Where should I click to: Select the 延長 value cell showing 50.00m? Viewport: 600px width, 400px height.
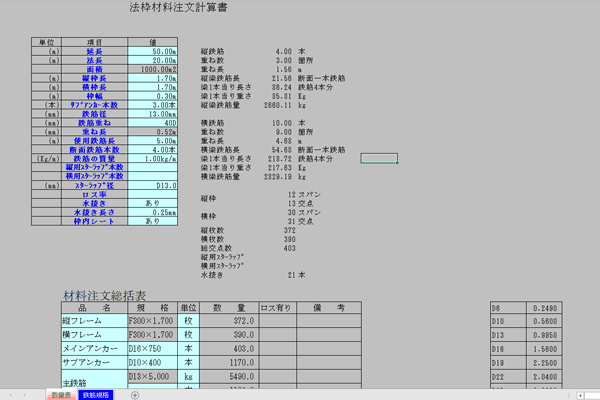coord(155,50)
